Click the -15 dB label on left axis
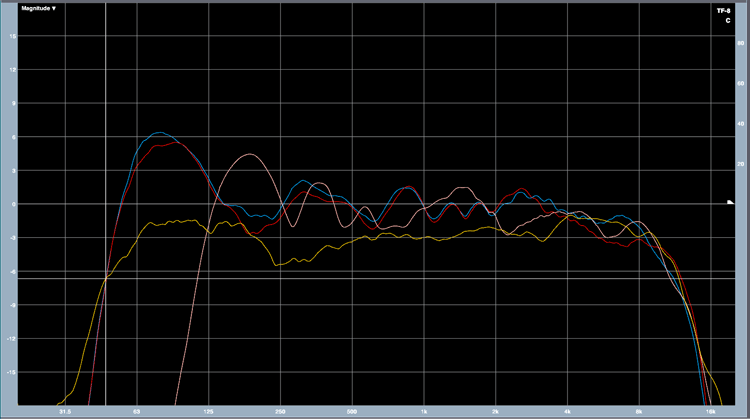 (11, 372)
